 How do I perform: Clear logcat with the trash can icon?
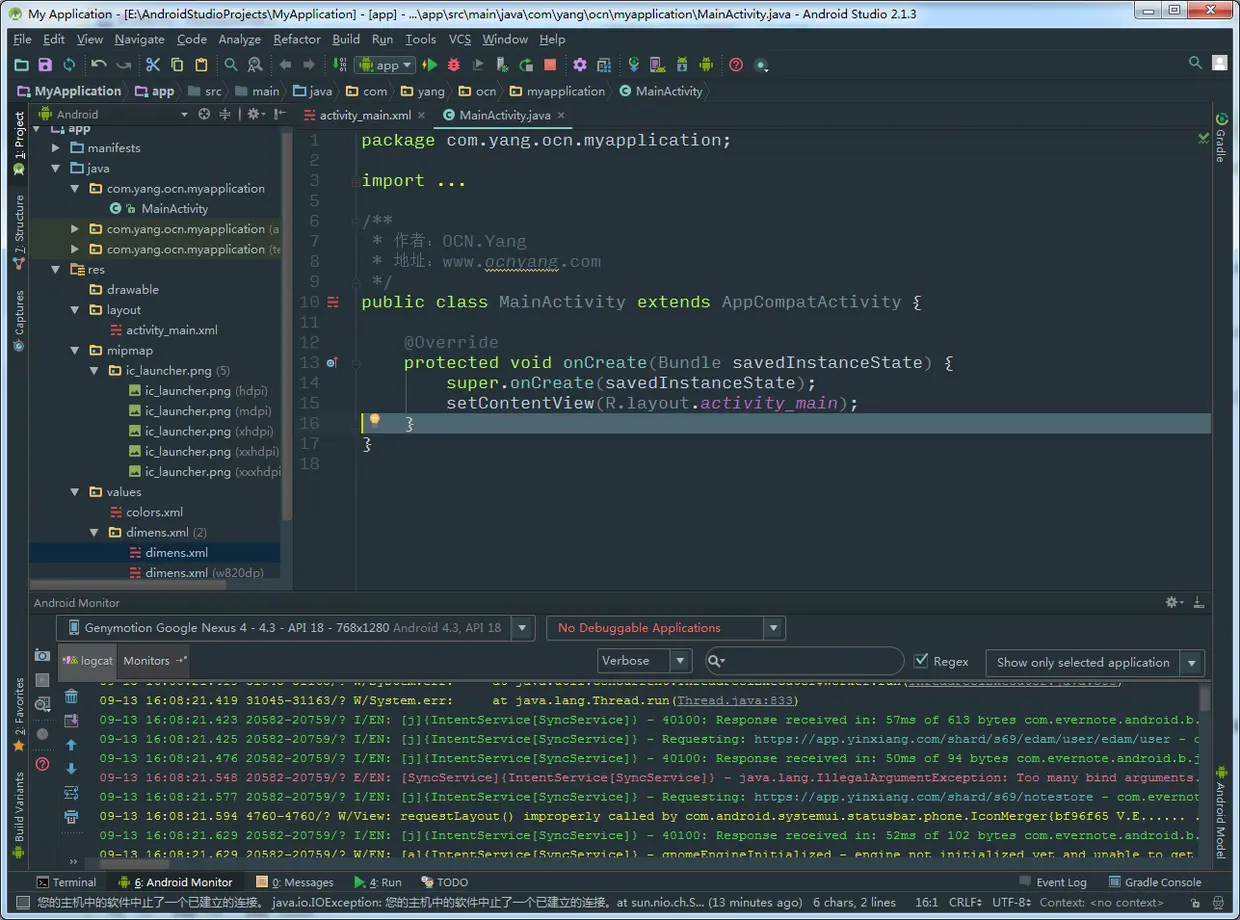(x=71, y=697)
